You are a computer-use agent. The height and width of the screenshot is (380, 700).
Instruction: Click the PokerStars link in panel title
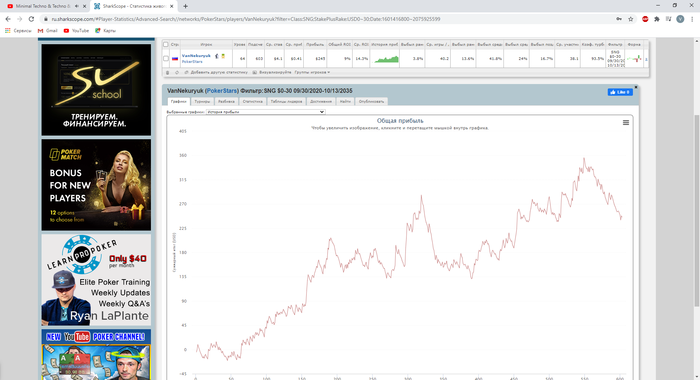point(222,91)
